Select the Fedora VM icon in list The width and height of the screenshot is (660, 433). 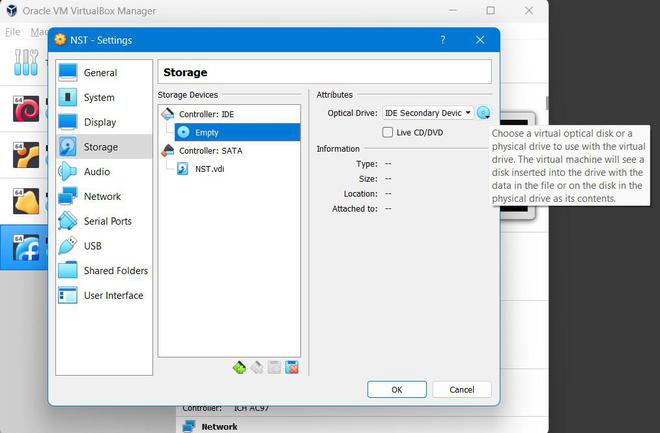tap(26, 247)
